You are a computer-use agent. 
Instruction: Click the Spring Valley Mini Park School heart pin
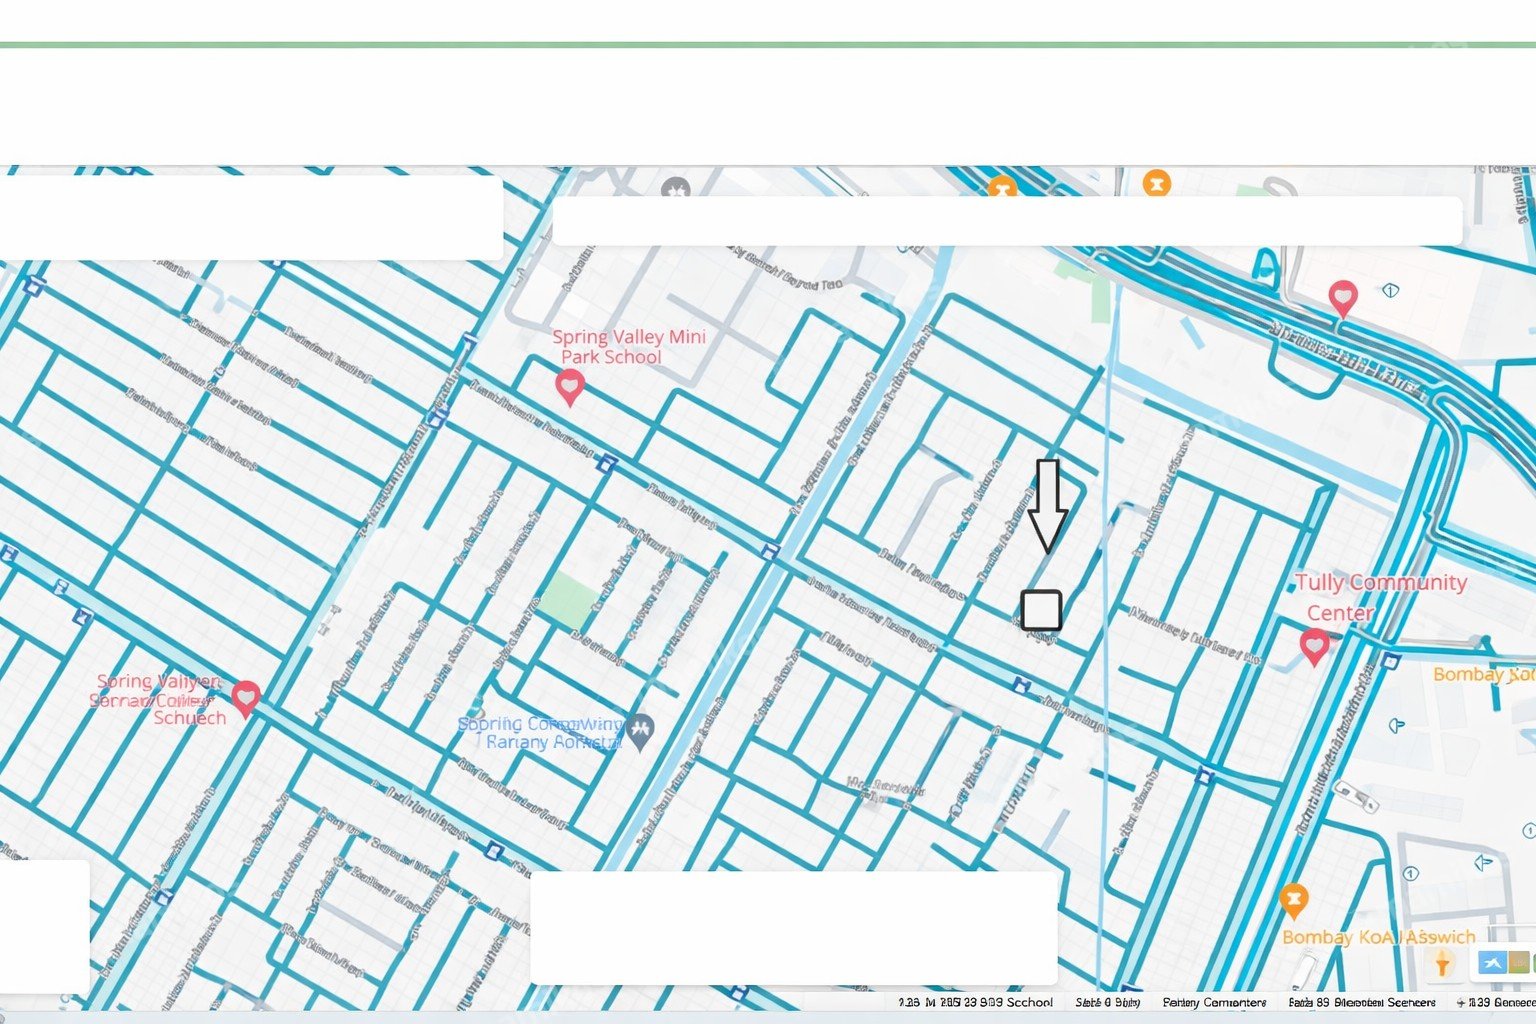click(570, 387)
